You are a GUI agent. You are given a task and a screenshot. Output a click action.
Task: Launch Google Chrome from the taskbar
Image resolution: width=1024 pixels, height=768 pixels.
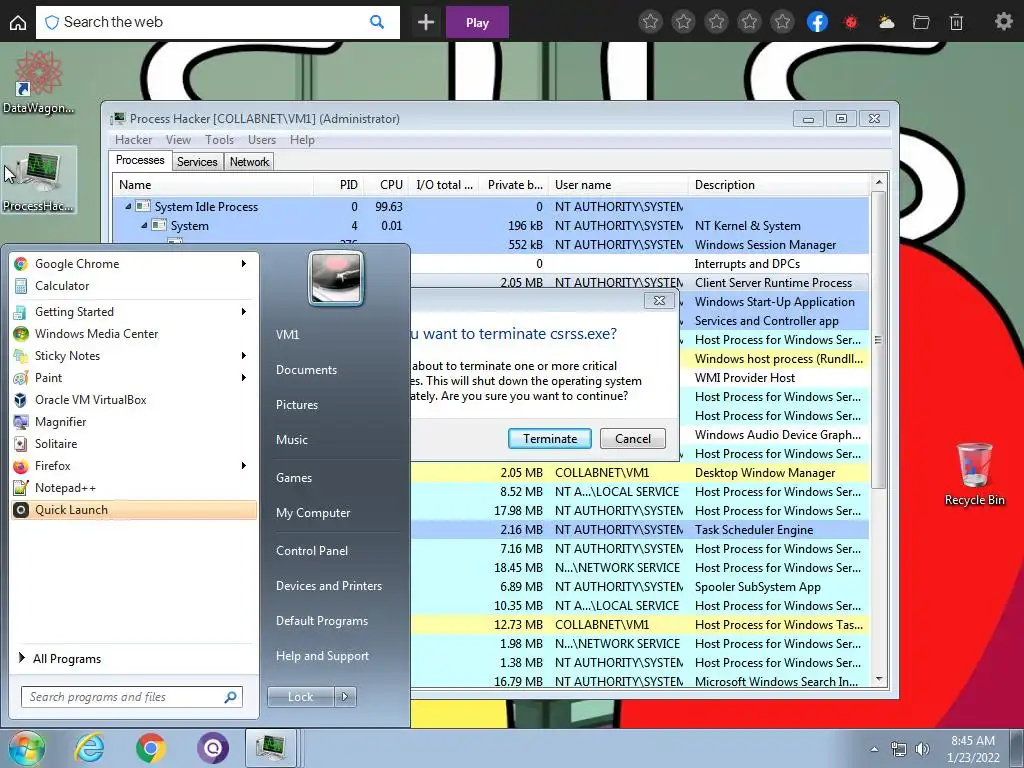click(150, 748)
